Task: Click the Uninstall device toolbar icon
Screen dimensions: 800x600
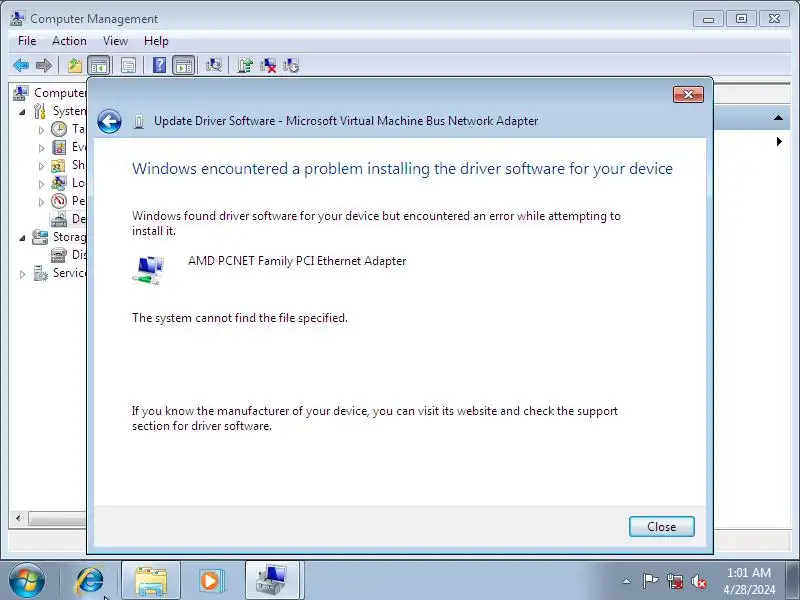Action: pyautogui.click(x=268, y=65)
